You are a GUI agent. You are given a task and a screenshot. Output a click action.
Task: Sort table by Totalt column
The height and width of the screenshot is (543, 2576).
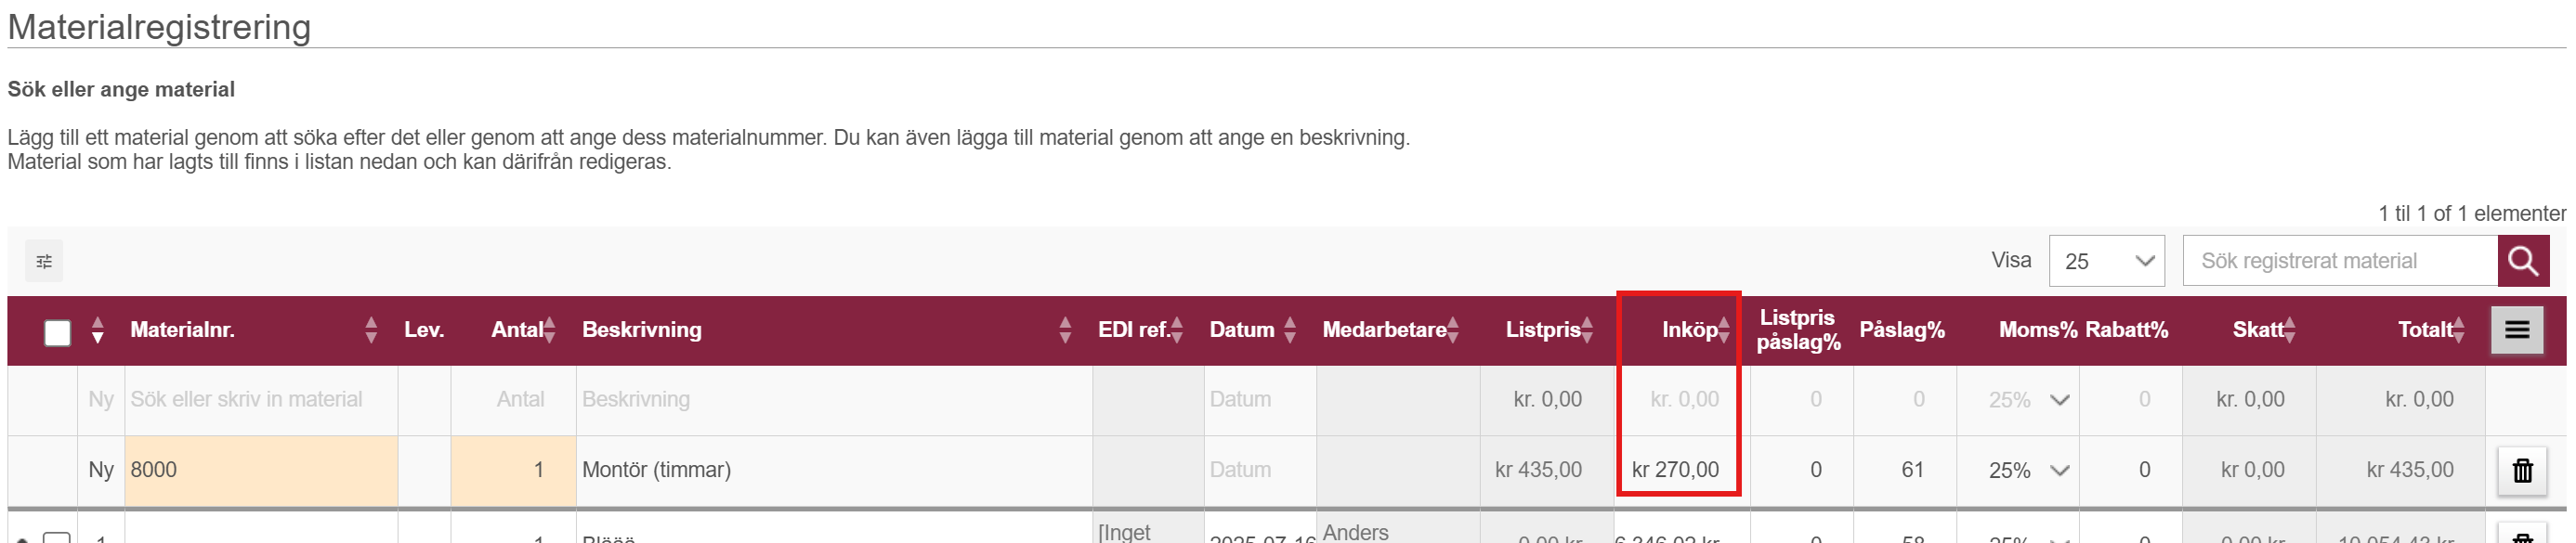tap(2459, 330)
